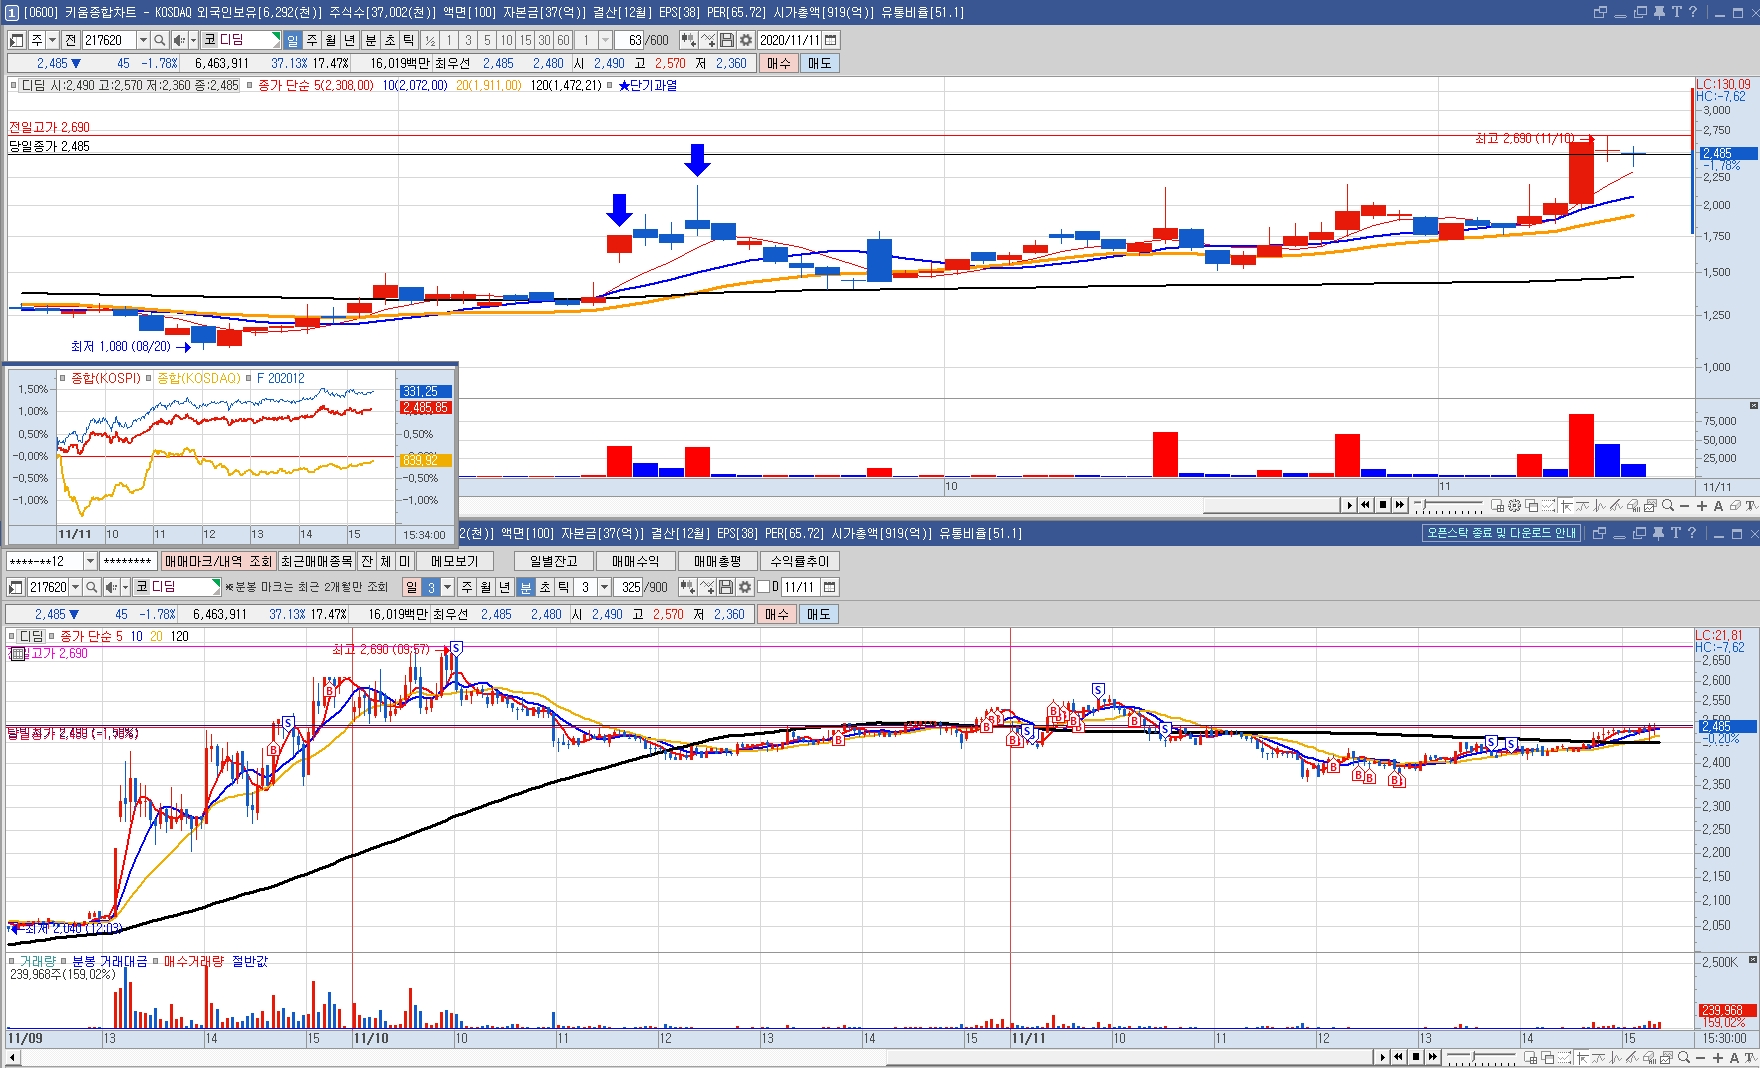Toggle minute '분' period in lower chart
This screenshot has height=1070, width=1760.
click(525, 587)
